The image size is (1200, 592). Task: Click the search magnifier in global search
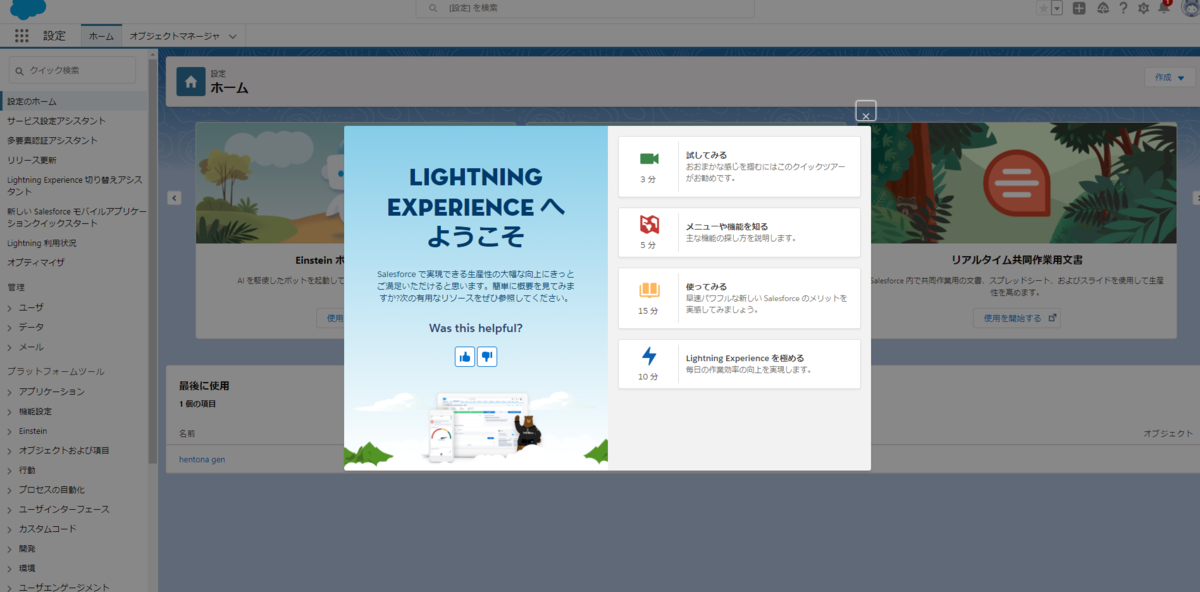pos(432,8)
